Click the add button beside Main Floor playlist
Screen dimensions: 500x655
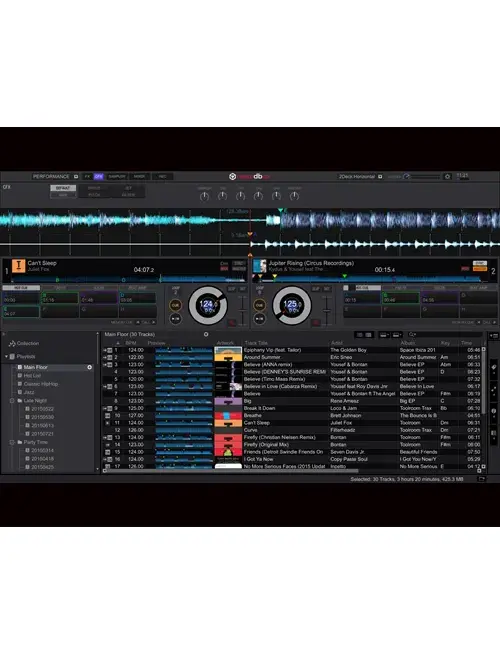[x=89, y=367]
